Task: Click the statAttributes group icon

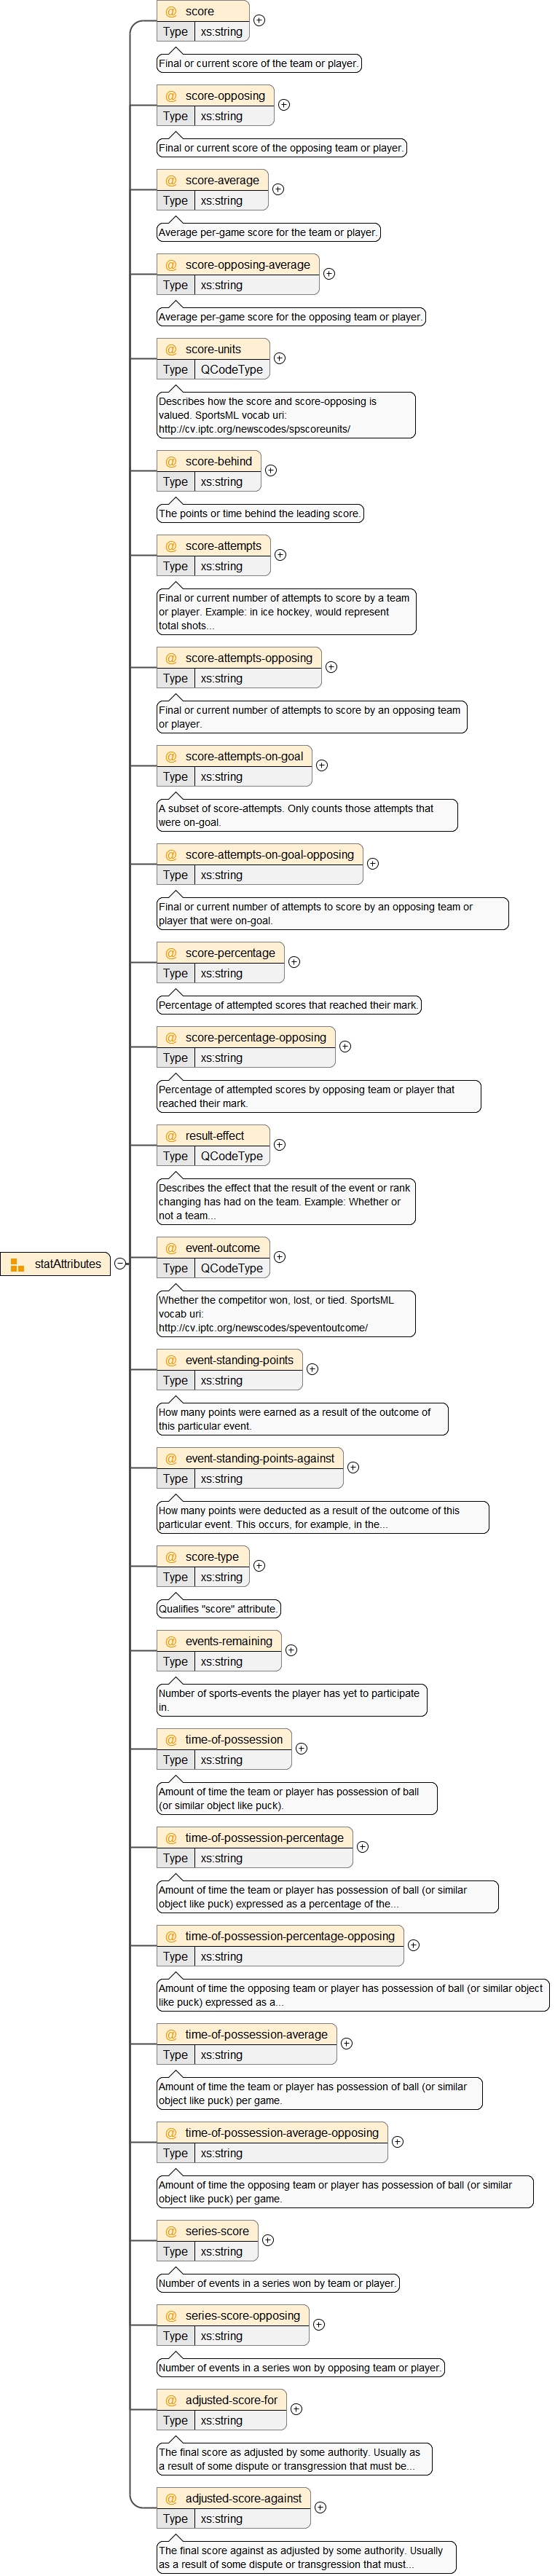Action: (x=17, y=1265)
